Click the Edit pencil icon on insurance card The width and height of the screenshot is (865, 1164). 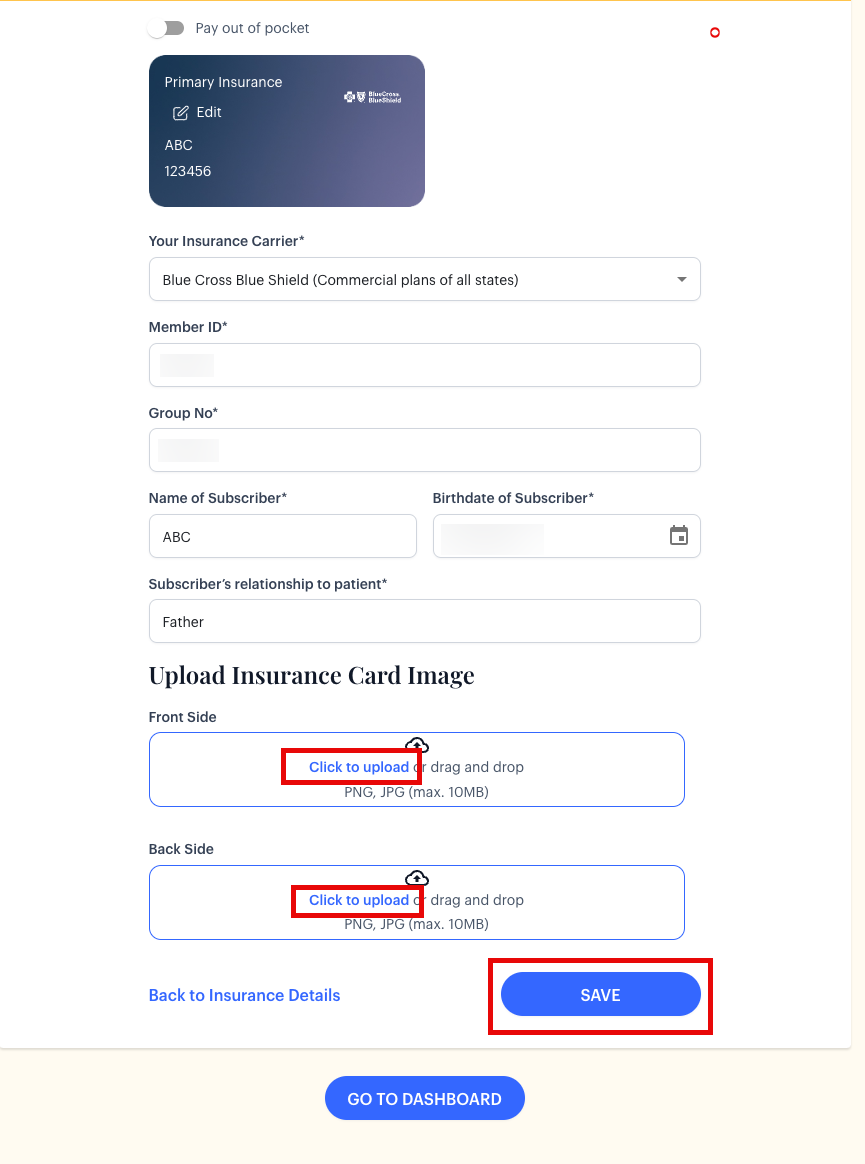tap(181, 113)
